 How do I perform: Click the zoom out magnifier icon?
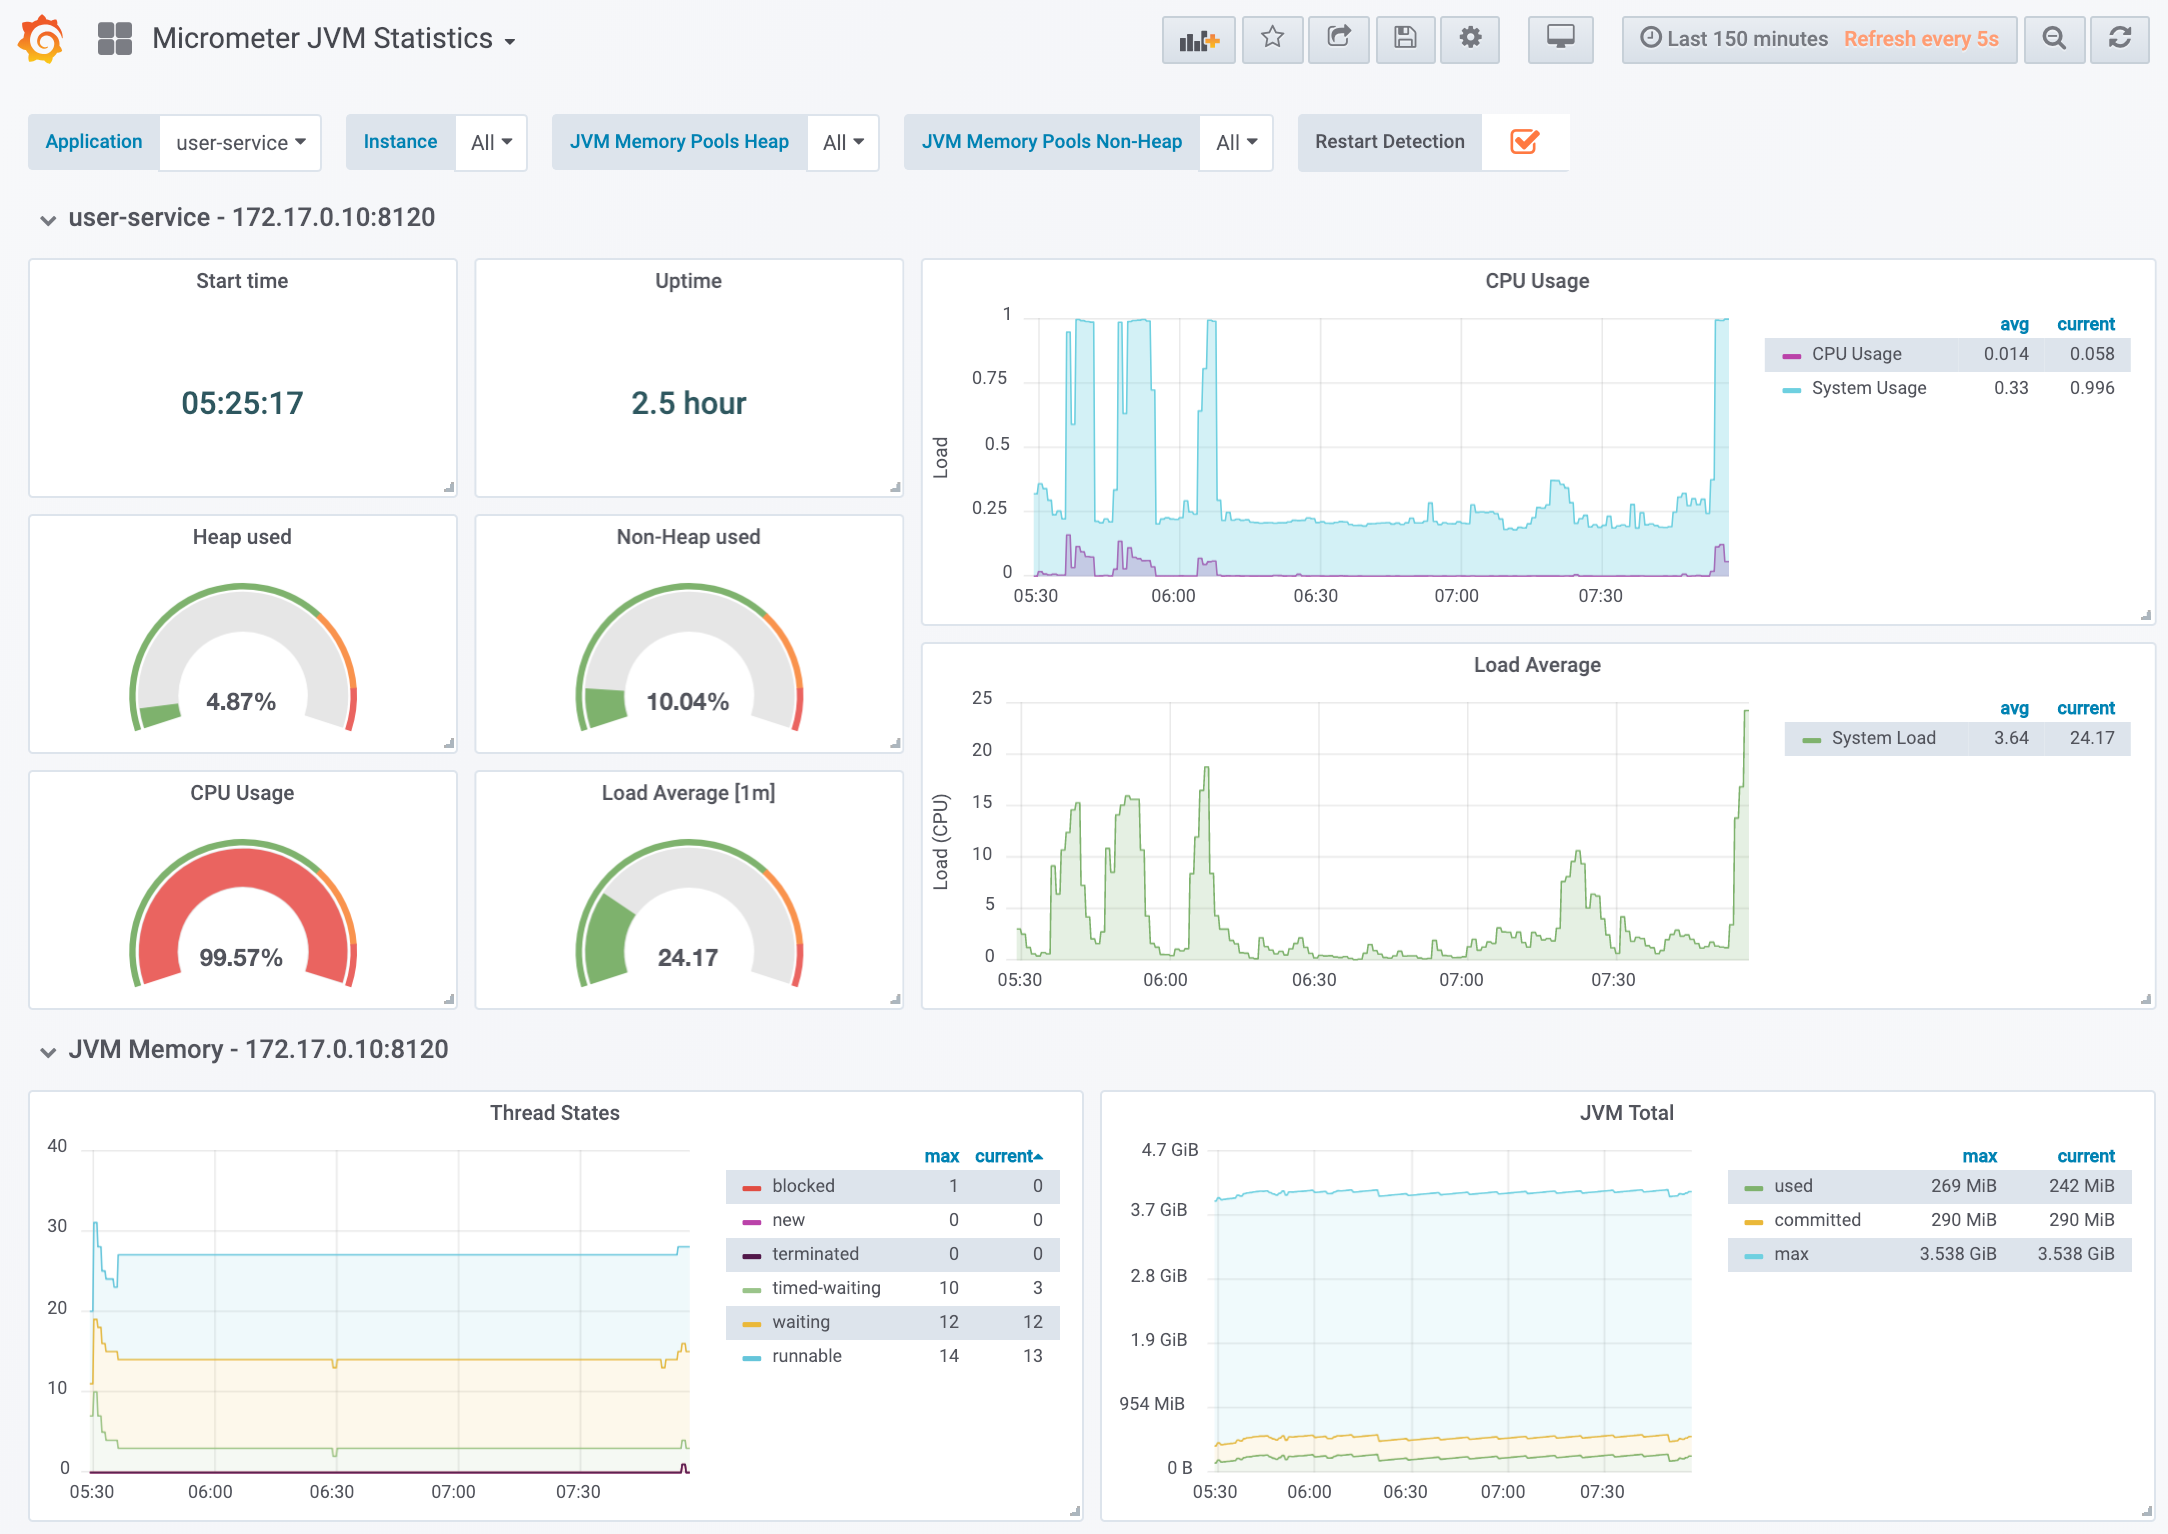pos(2054,39)
